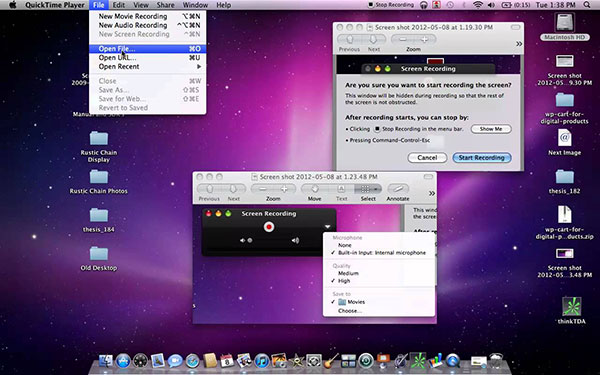Screen dimensions: 600x375
Task: Click the date and time Tue 1:38 PM
Action: pyautogui.click(x=555, y=5)
